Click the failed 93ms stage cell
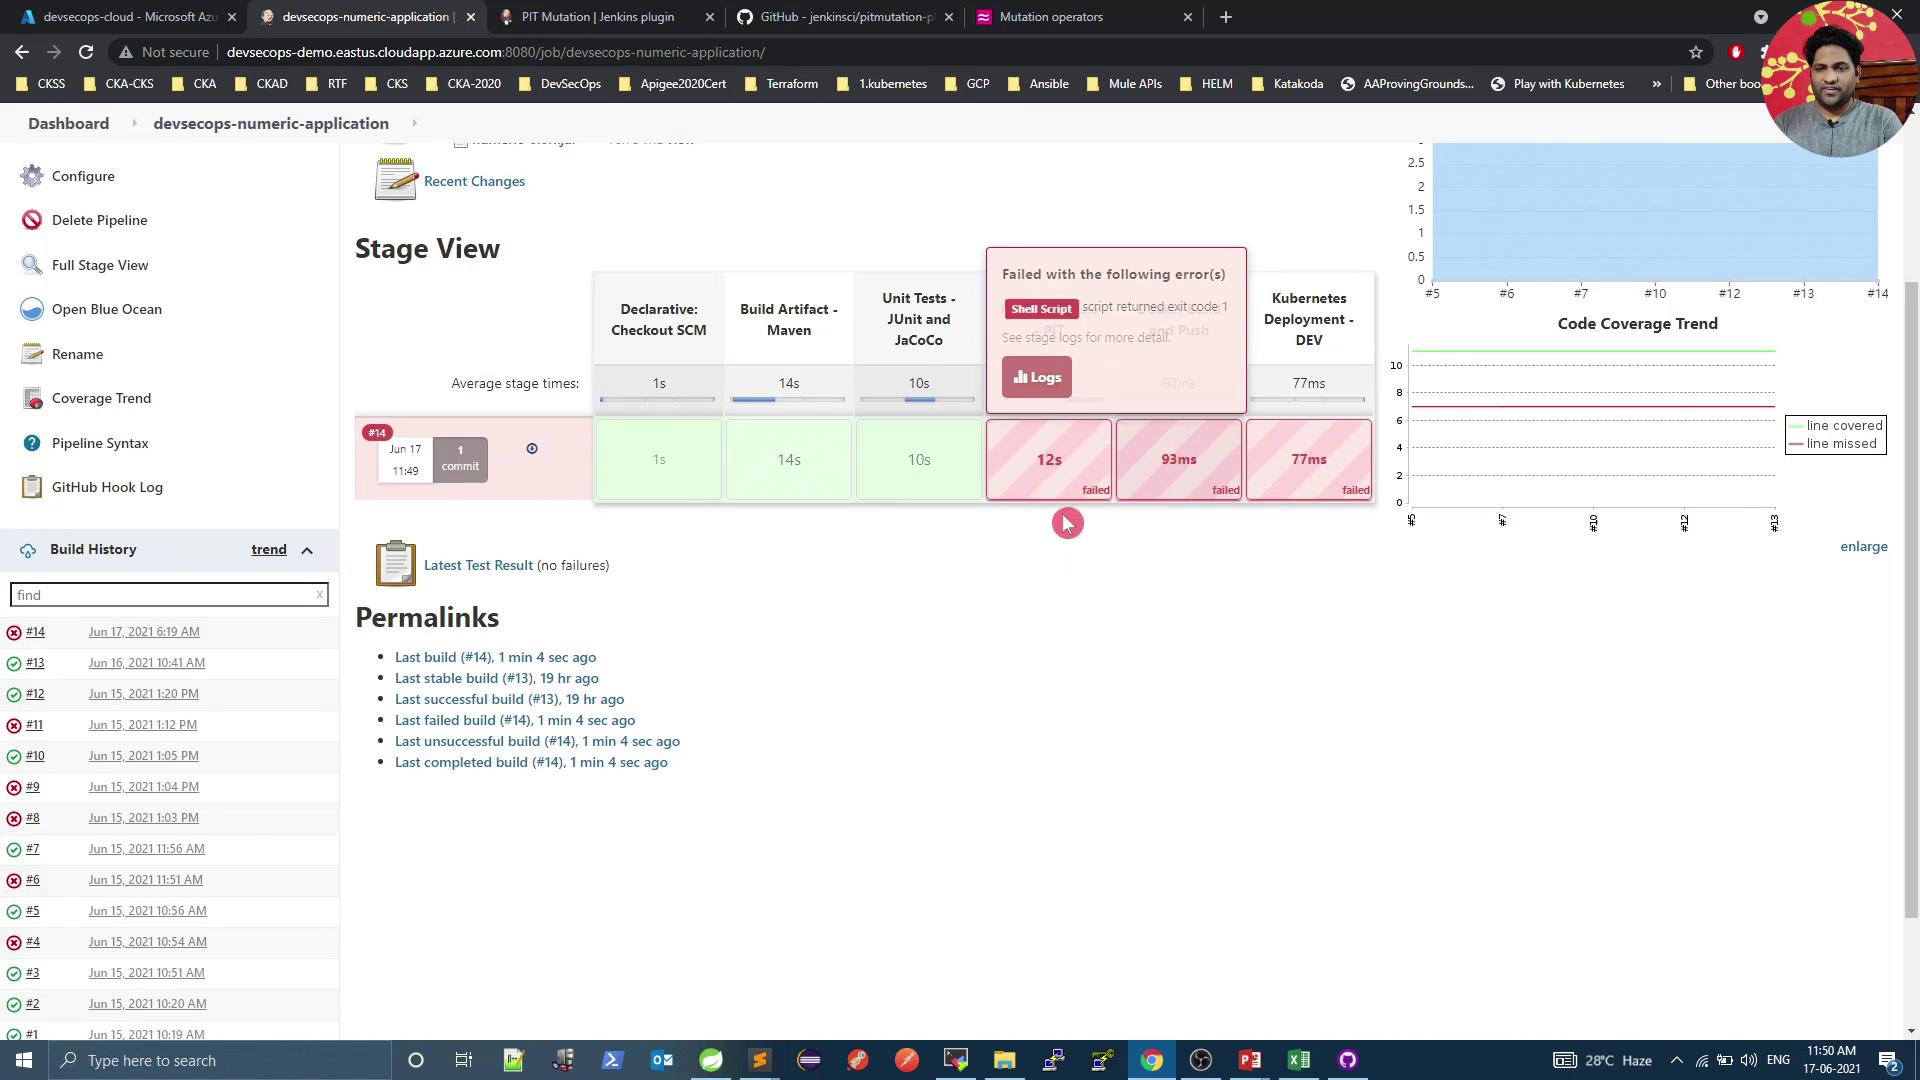Screen dimensions: 1920x1080 click(x=1178, y=459)
